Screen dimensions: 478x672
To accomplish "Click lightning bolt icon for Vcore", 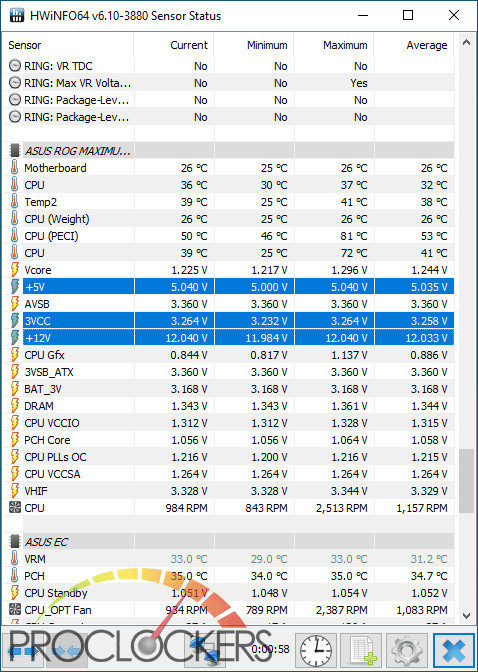I will 15,270.
